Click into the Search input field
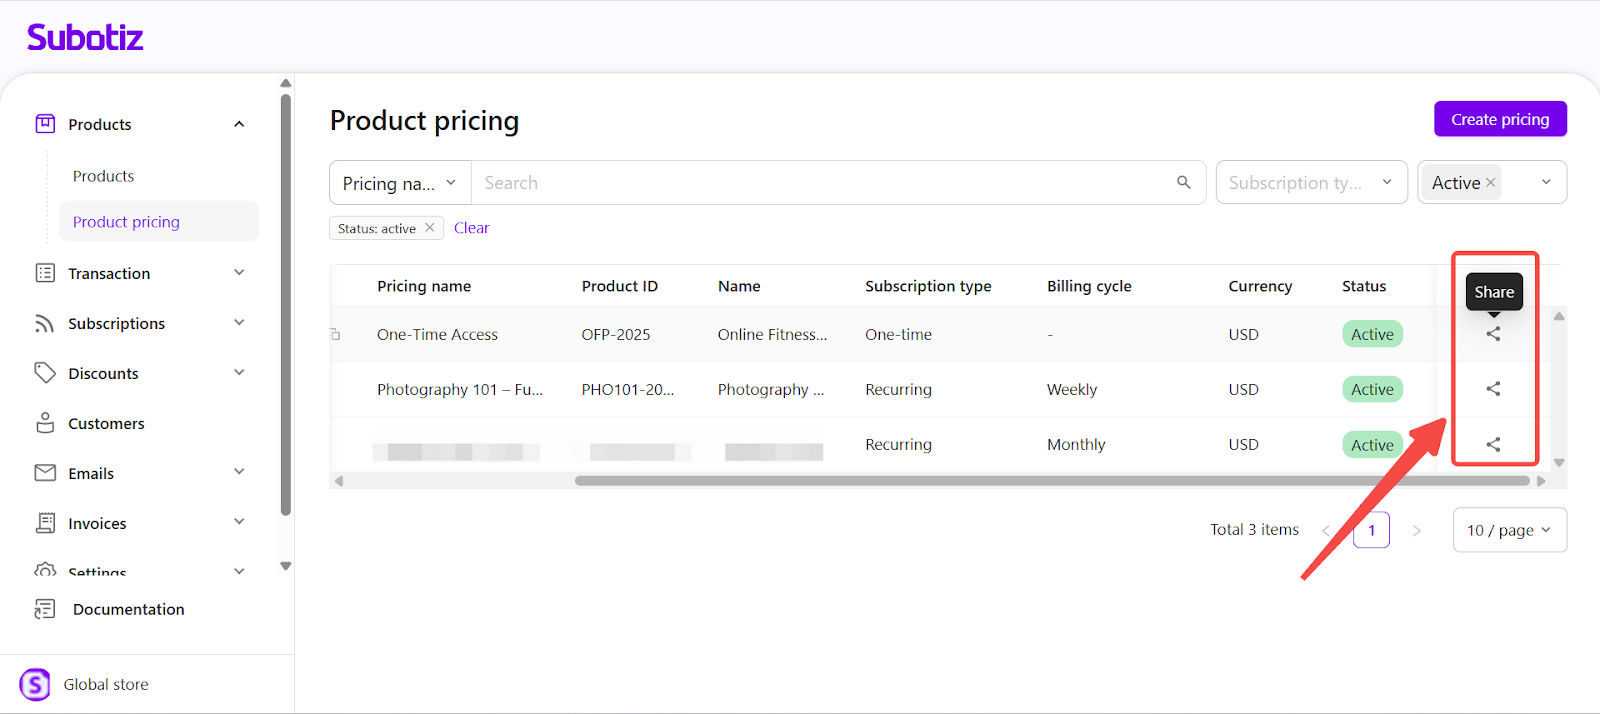The width and height of the screenshot is (1600, 714). tap(820, 183)
